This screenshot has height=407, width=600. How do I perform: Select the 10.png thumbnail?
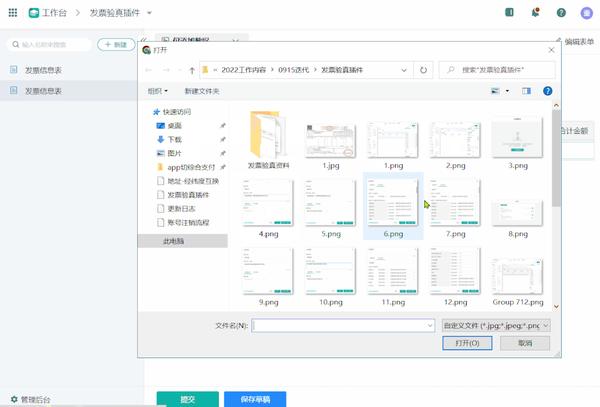(331, 276)
